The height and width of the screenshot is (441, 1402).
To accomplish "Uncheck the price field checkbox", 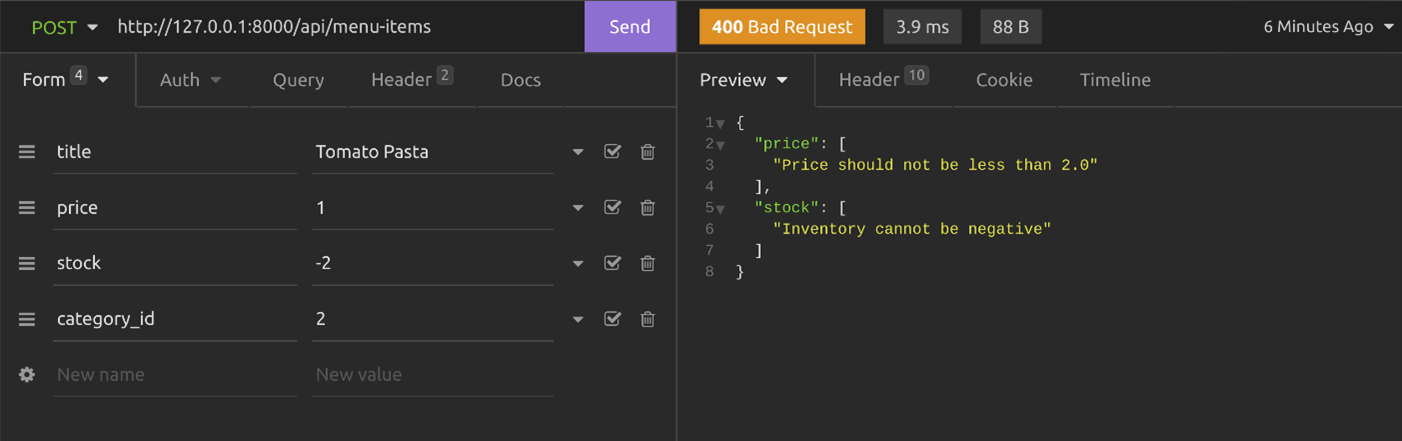I will [612, 208].
